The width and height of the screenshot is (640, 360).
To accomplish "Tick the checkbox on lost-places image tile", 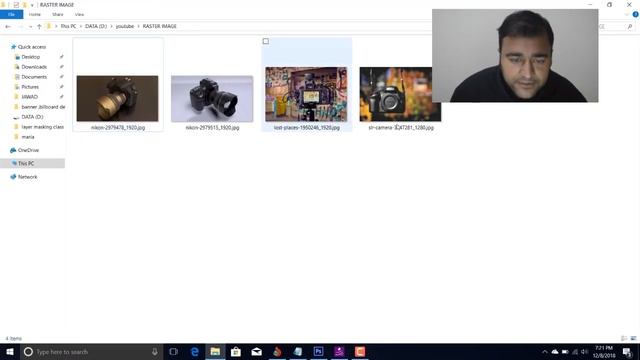I will click(x=266, y=41).
